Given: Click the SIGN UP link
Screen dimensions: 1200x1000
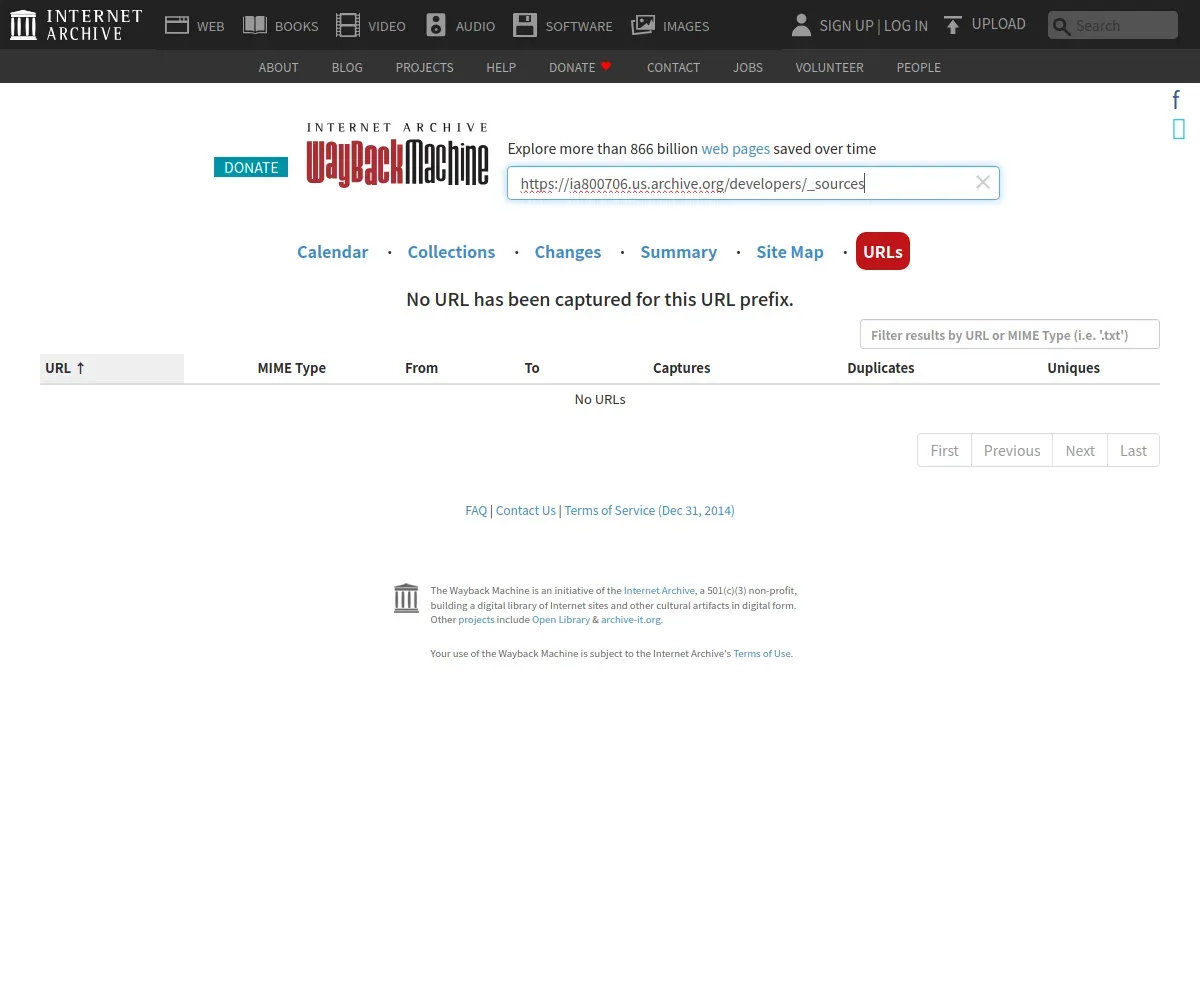Looking at the screenshot, I should point(846,25).
